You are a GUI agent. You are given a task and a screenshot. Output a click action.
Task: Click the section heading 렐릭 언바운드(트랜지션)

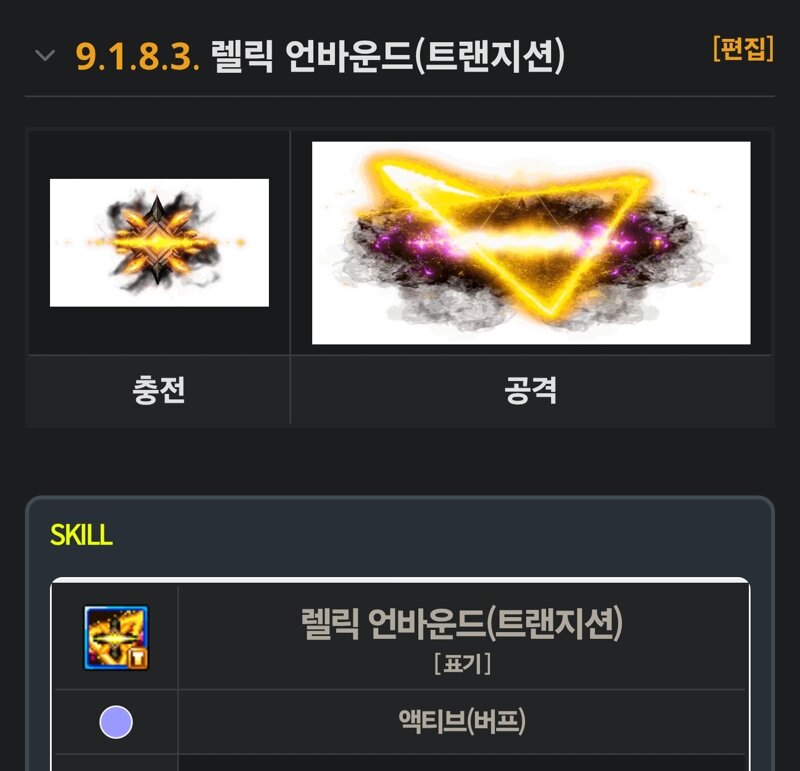click(x=388, y=56)
